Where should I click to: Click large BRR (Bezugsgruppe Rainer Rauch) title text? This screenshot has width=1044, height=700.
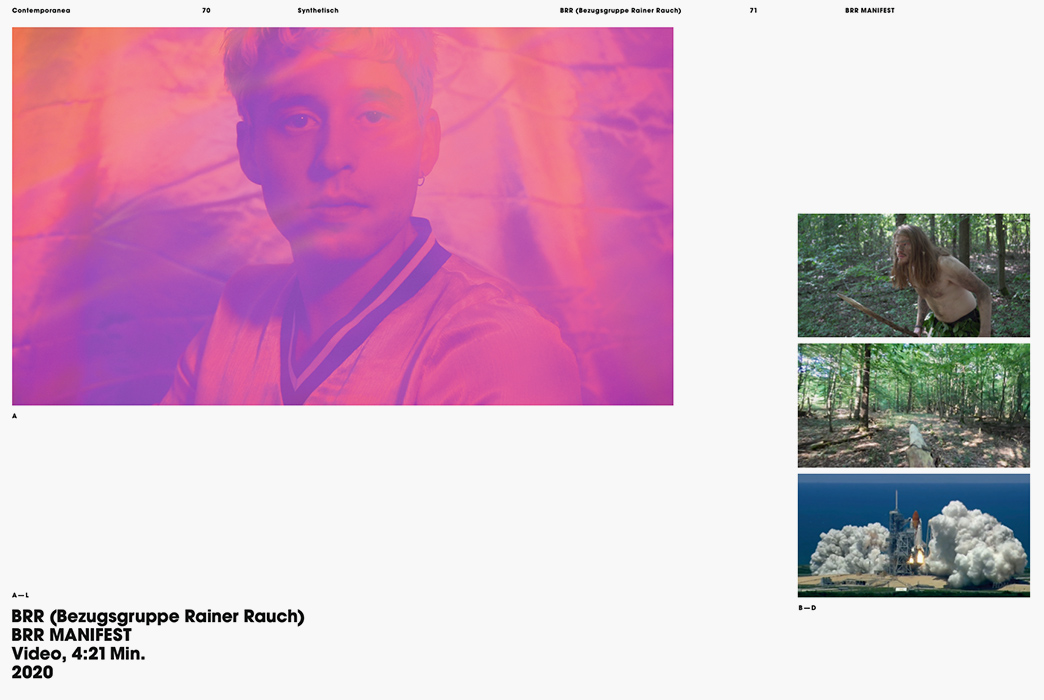tap(158, 617)
